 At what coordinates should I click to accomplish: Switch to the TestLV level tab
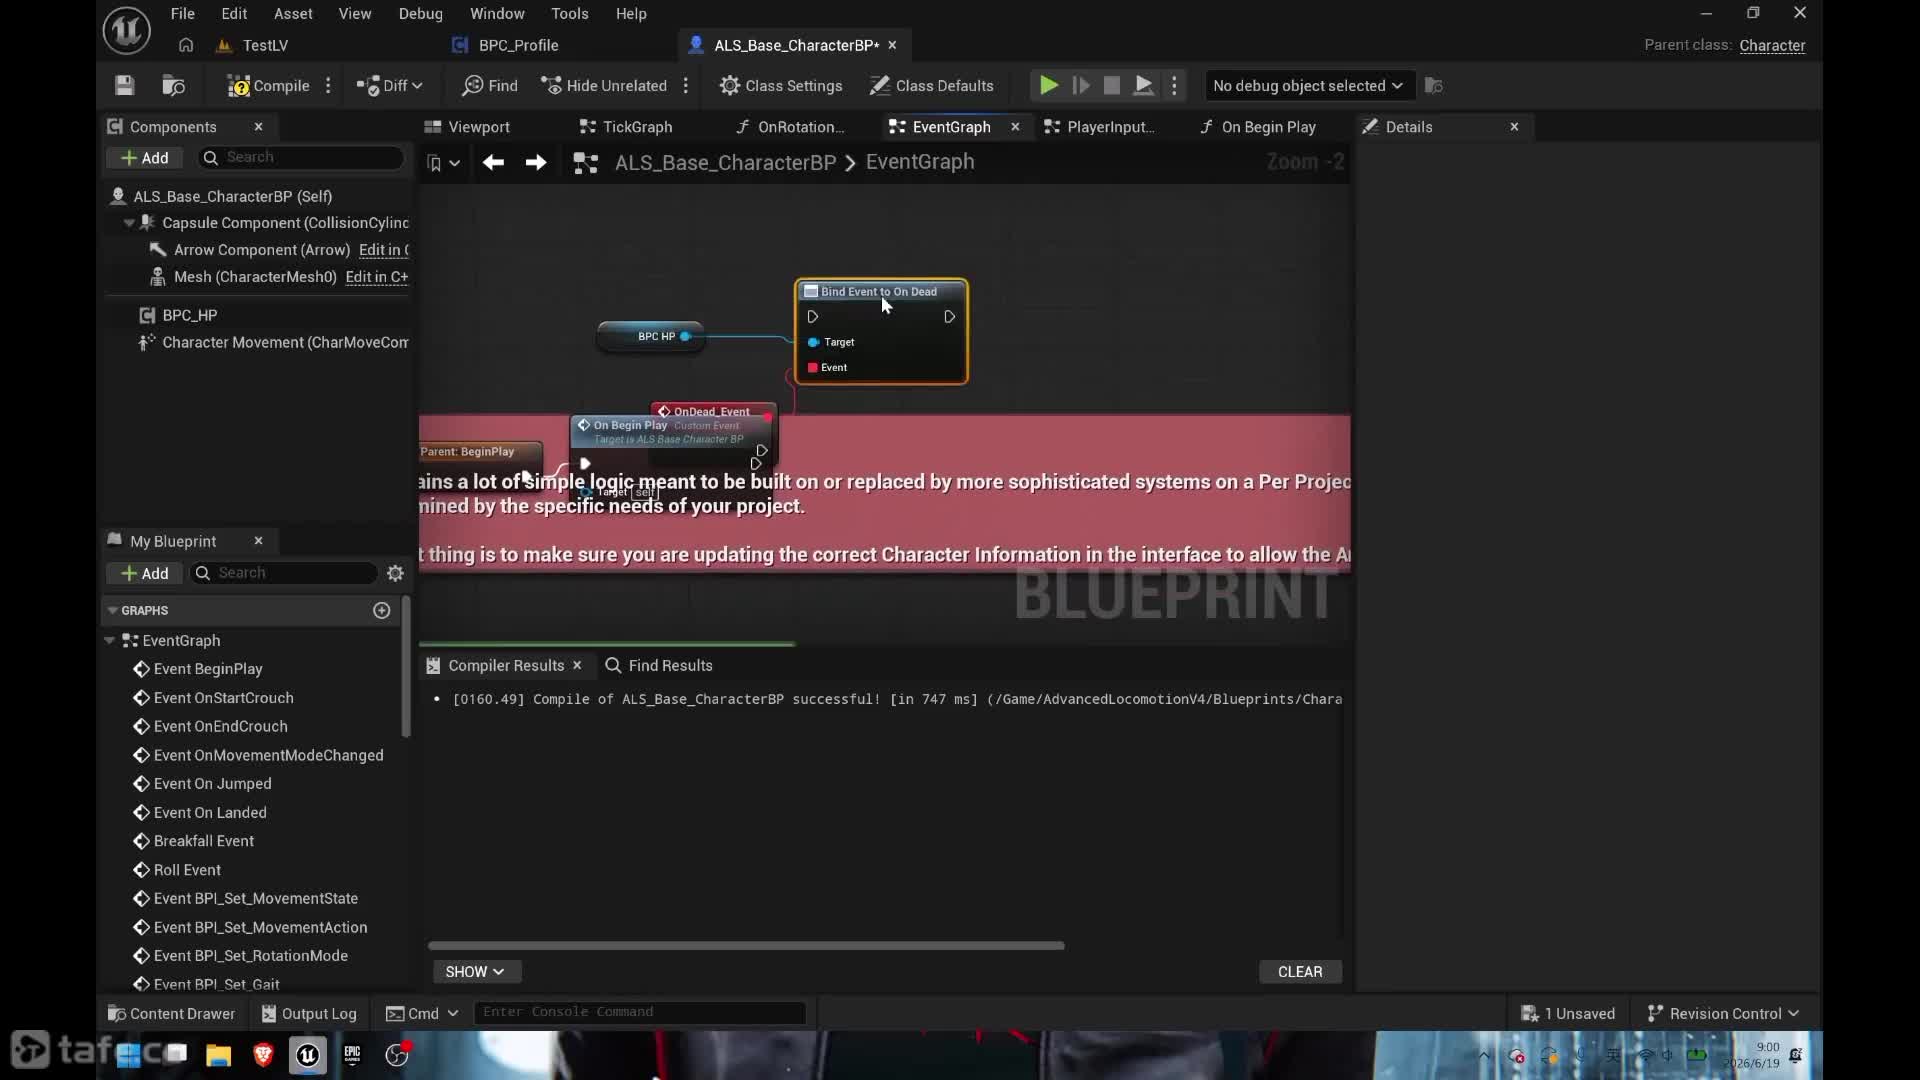click(265, 45)
